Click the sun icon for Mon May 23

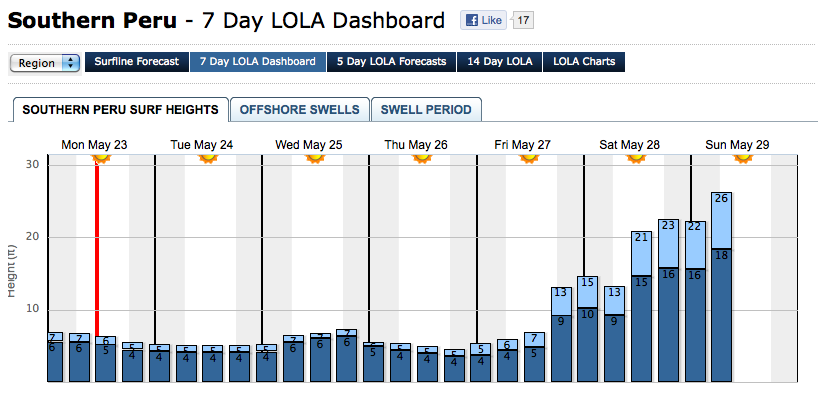(101, 159)
